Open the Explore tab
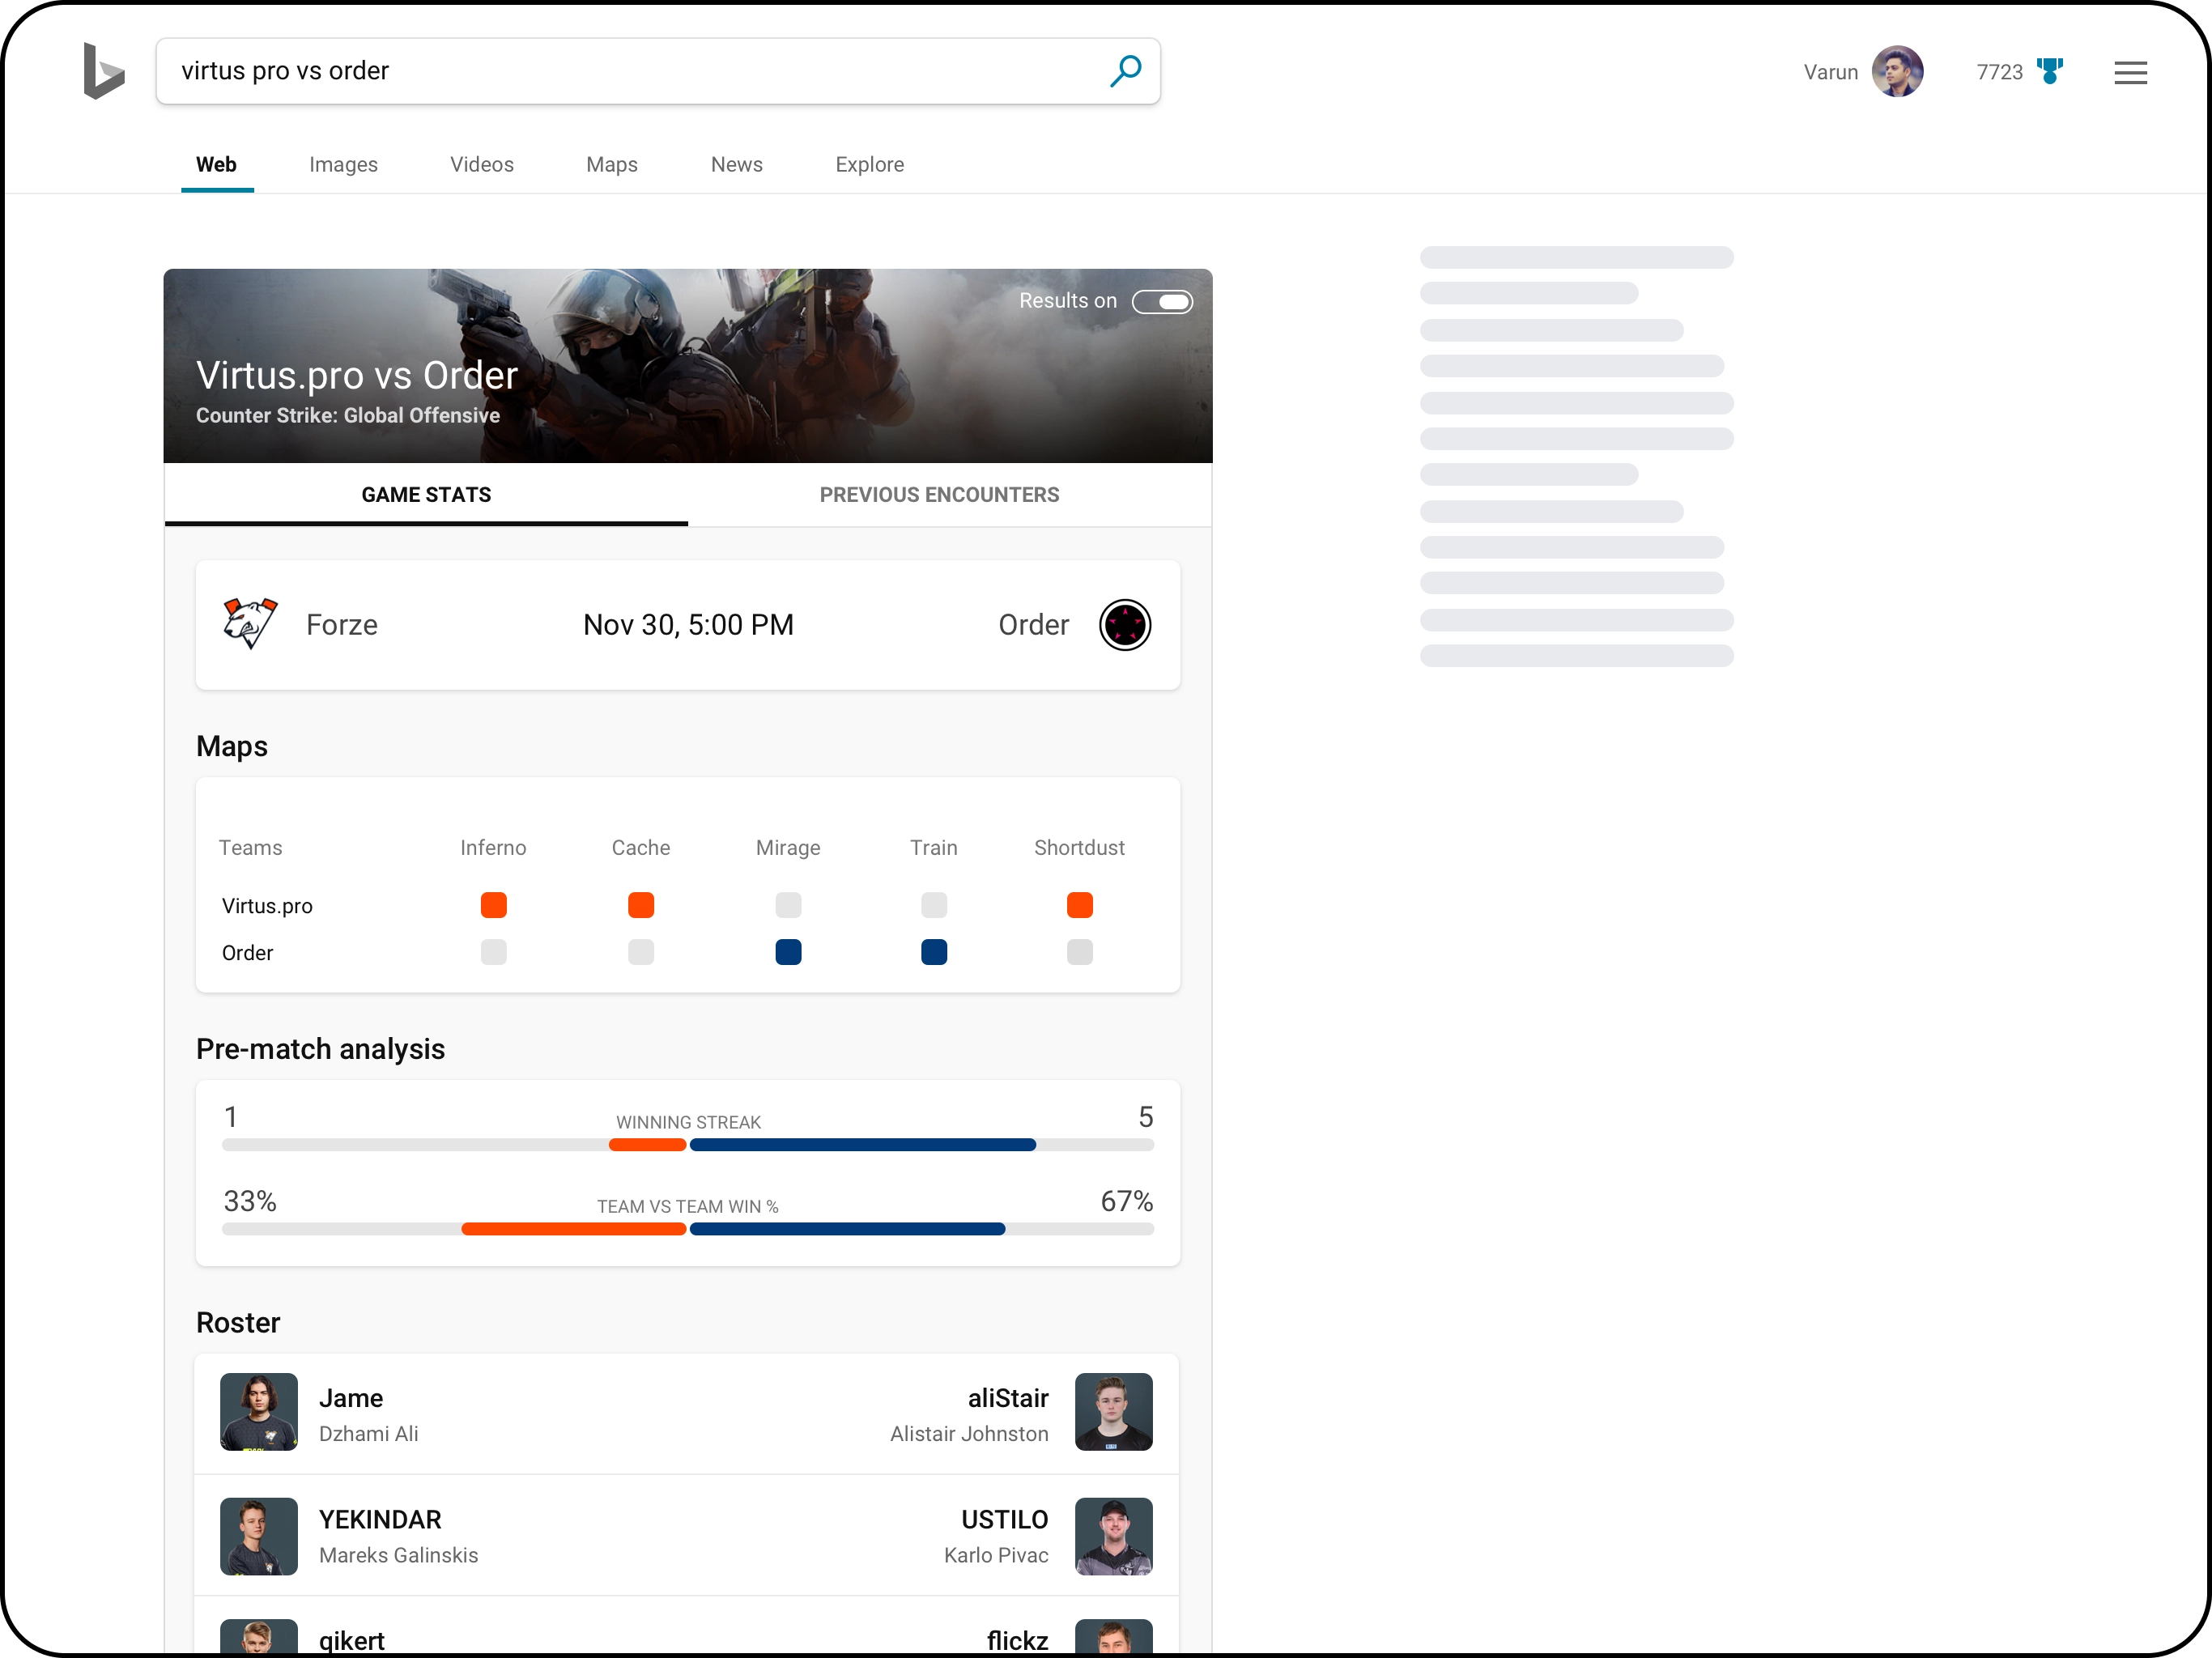 click(870, 164)
